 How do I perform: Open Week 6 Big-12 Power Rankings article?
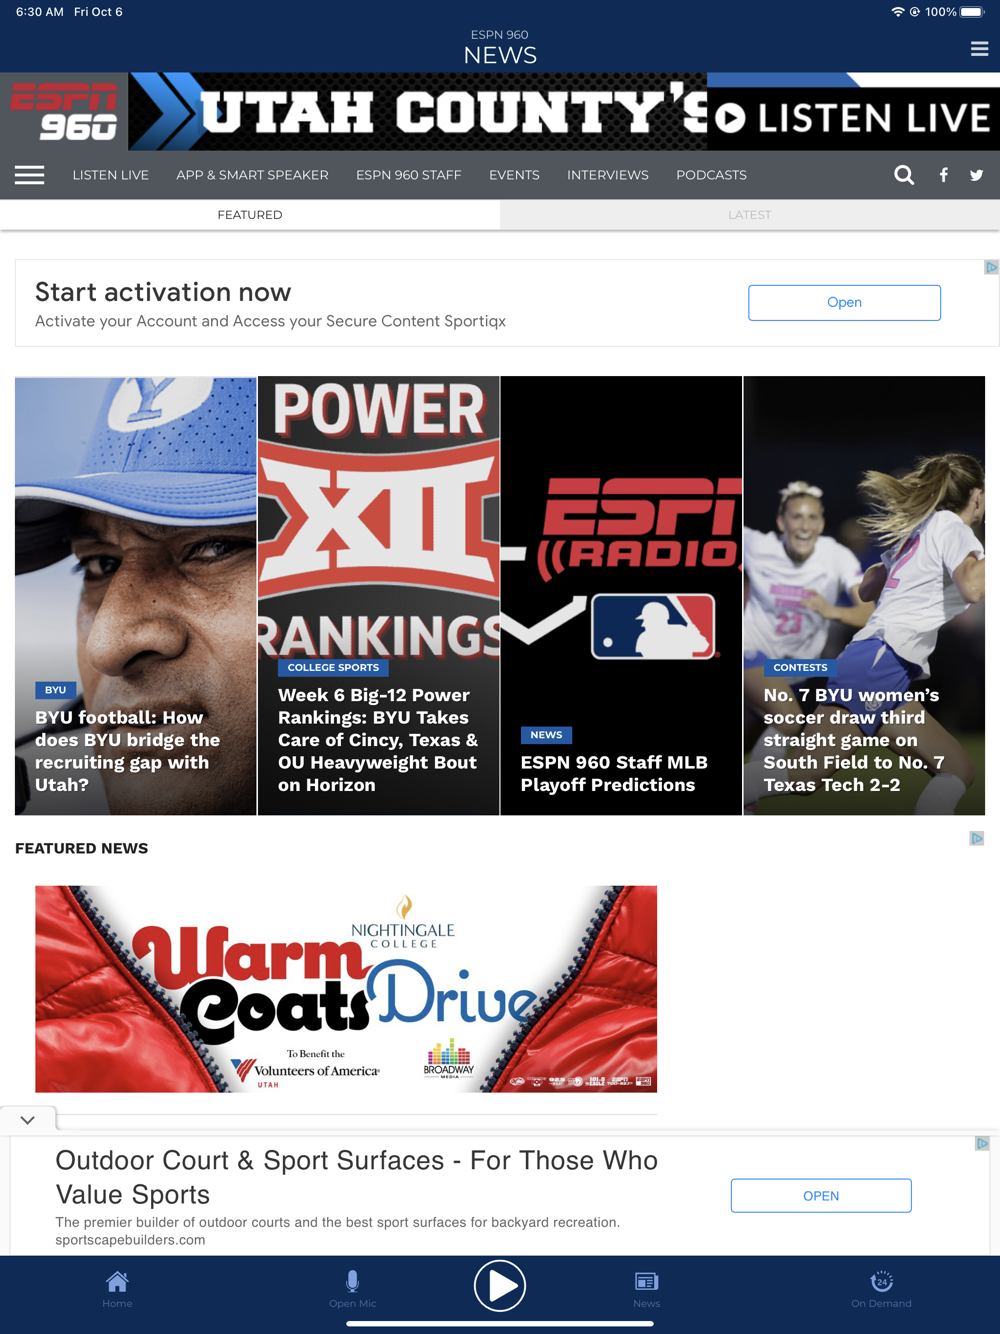[378, 740]
